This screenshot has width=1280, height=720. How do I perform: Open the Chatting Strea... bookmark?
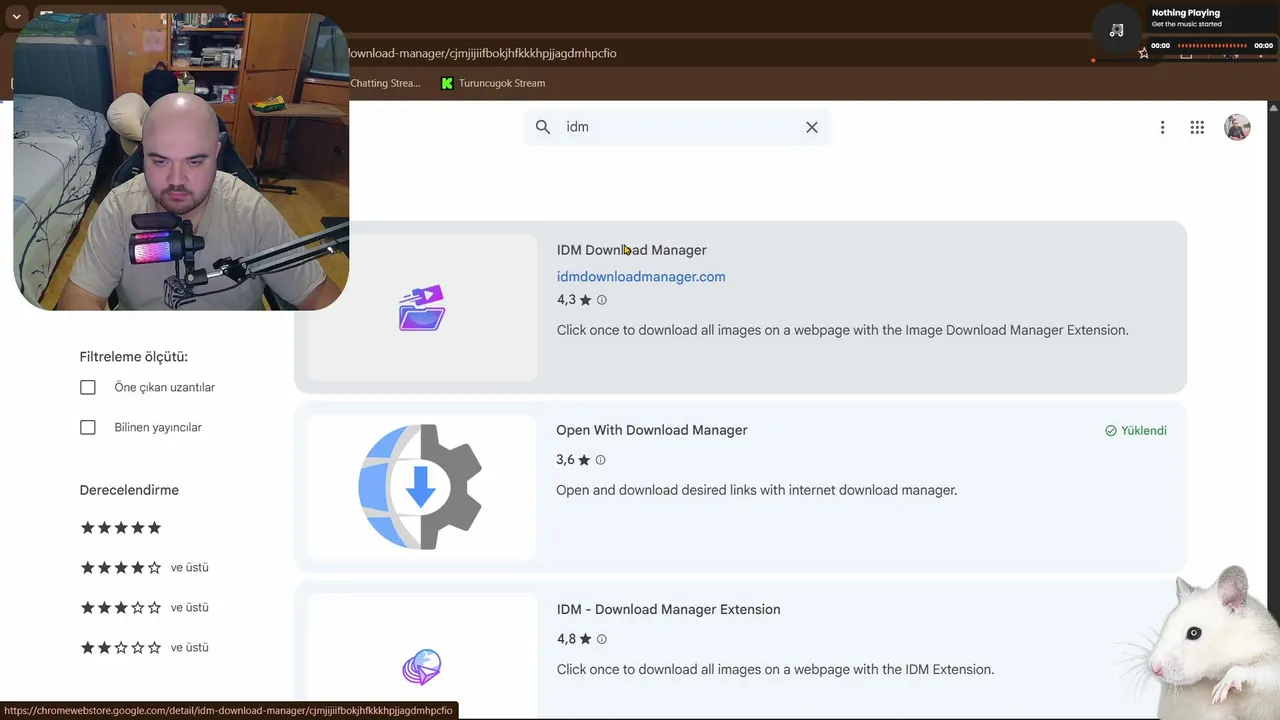pyautogui.click(x=385, y=83)
